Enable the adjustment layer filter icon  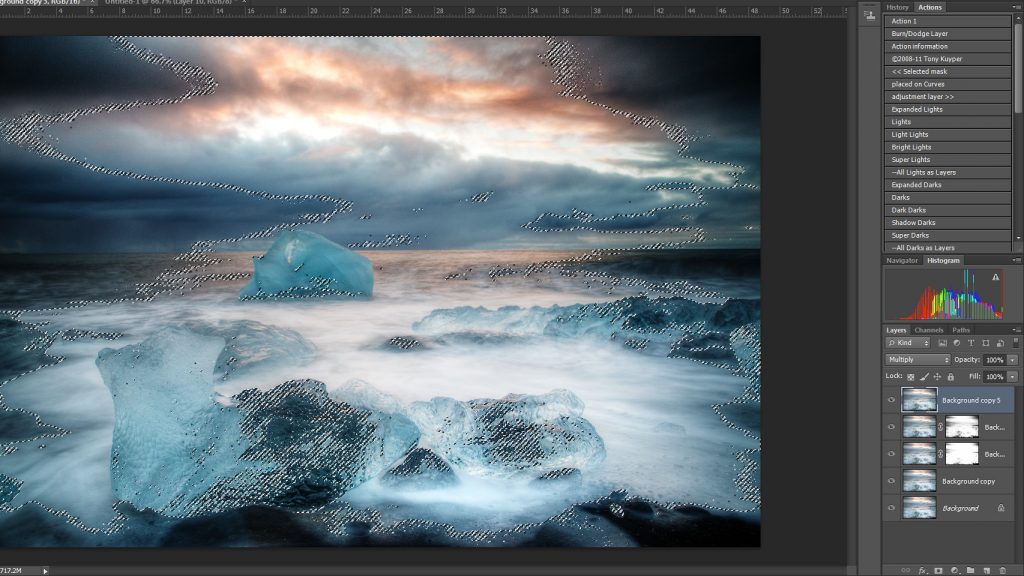pos(957,343)
